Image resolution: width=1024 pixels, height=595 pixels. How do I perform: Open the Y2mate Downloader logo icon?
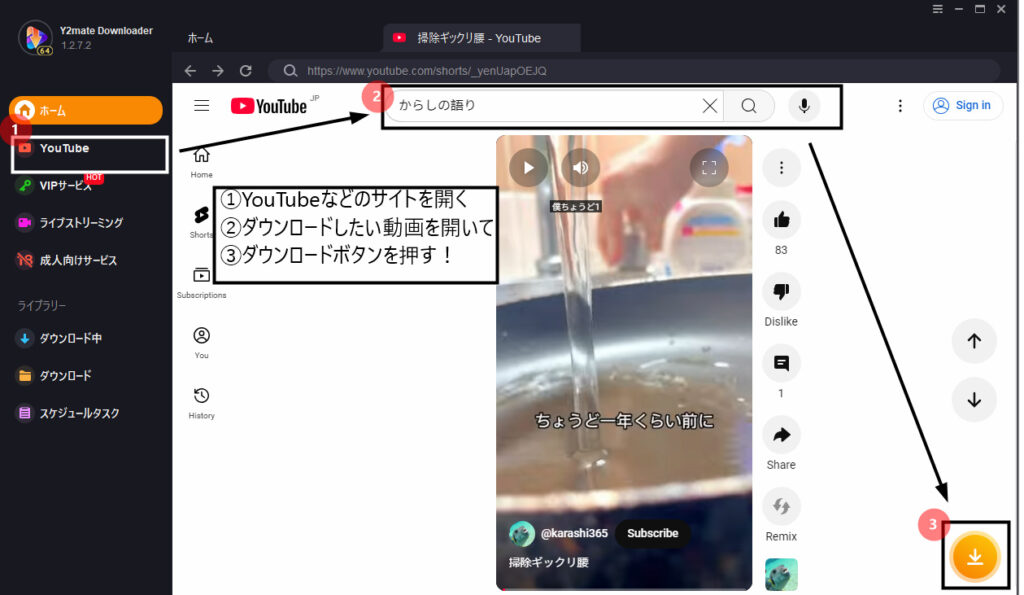35,38
